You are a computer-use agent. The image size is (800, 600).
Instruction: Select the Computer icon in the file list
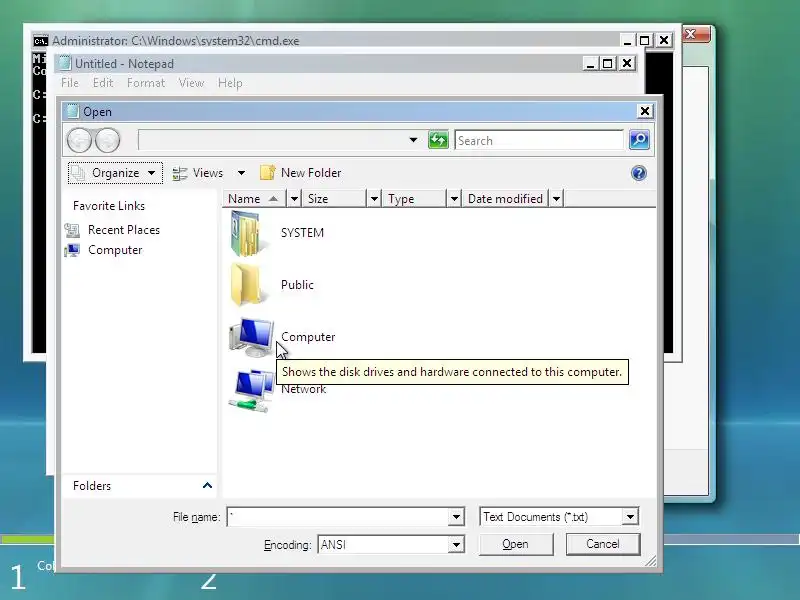(251, 337)
